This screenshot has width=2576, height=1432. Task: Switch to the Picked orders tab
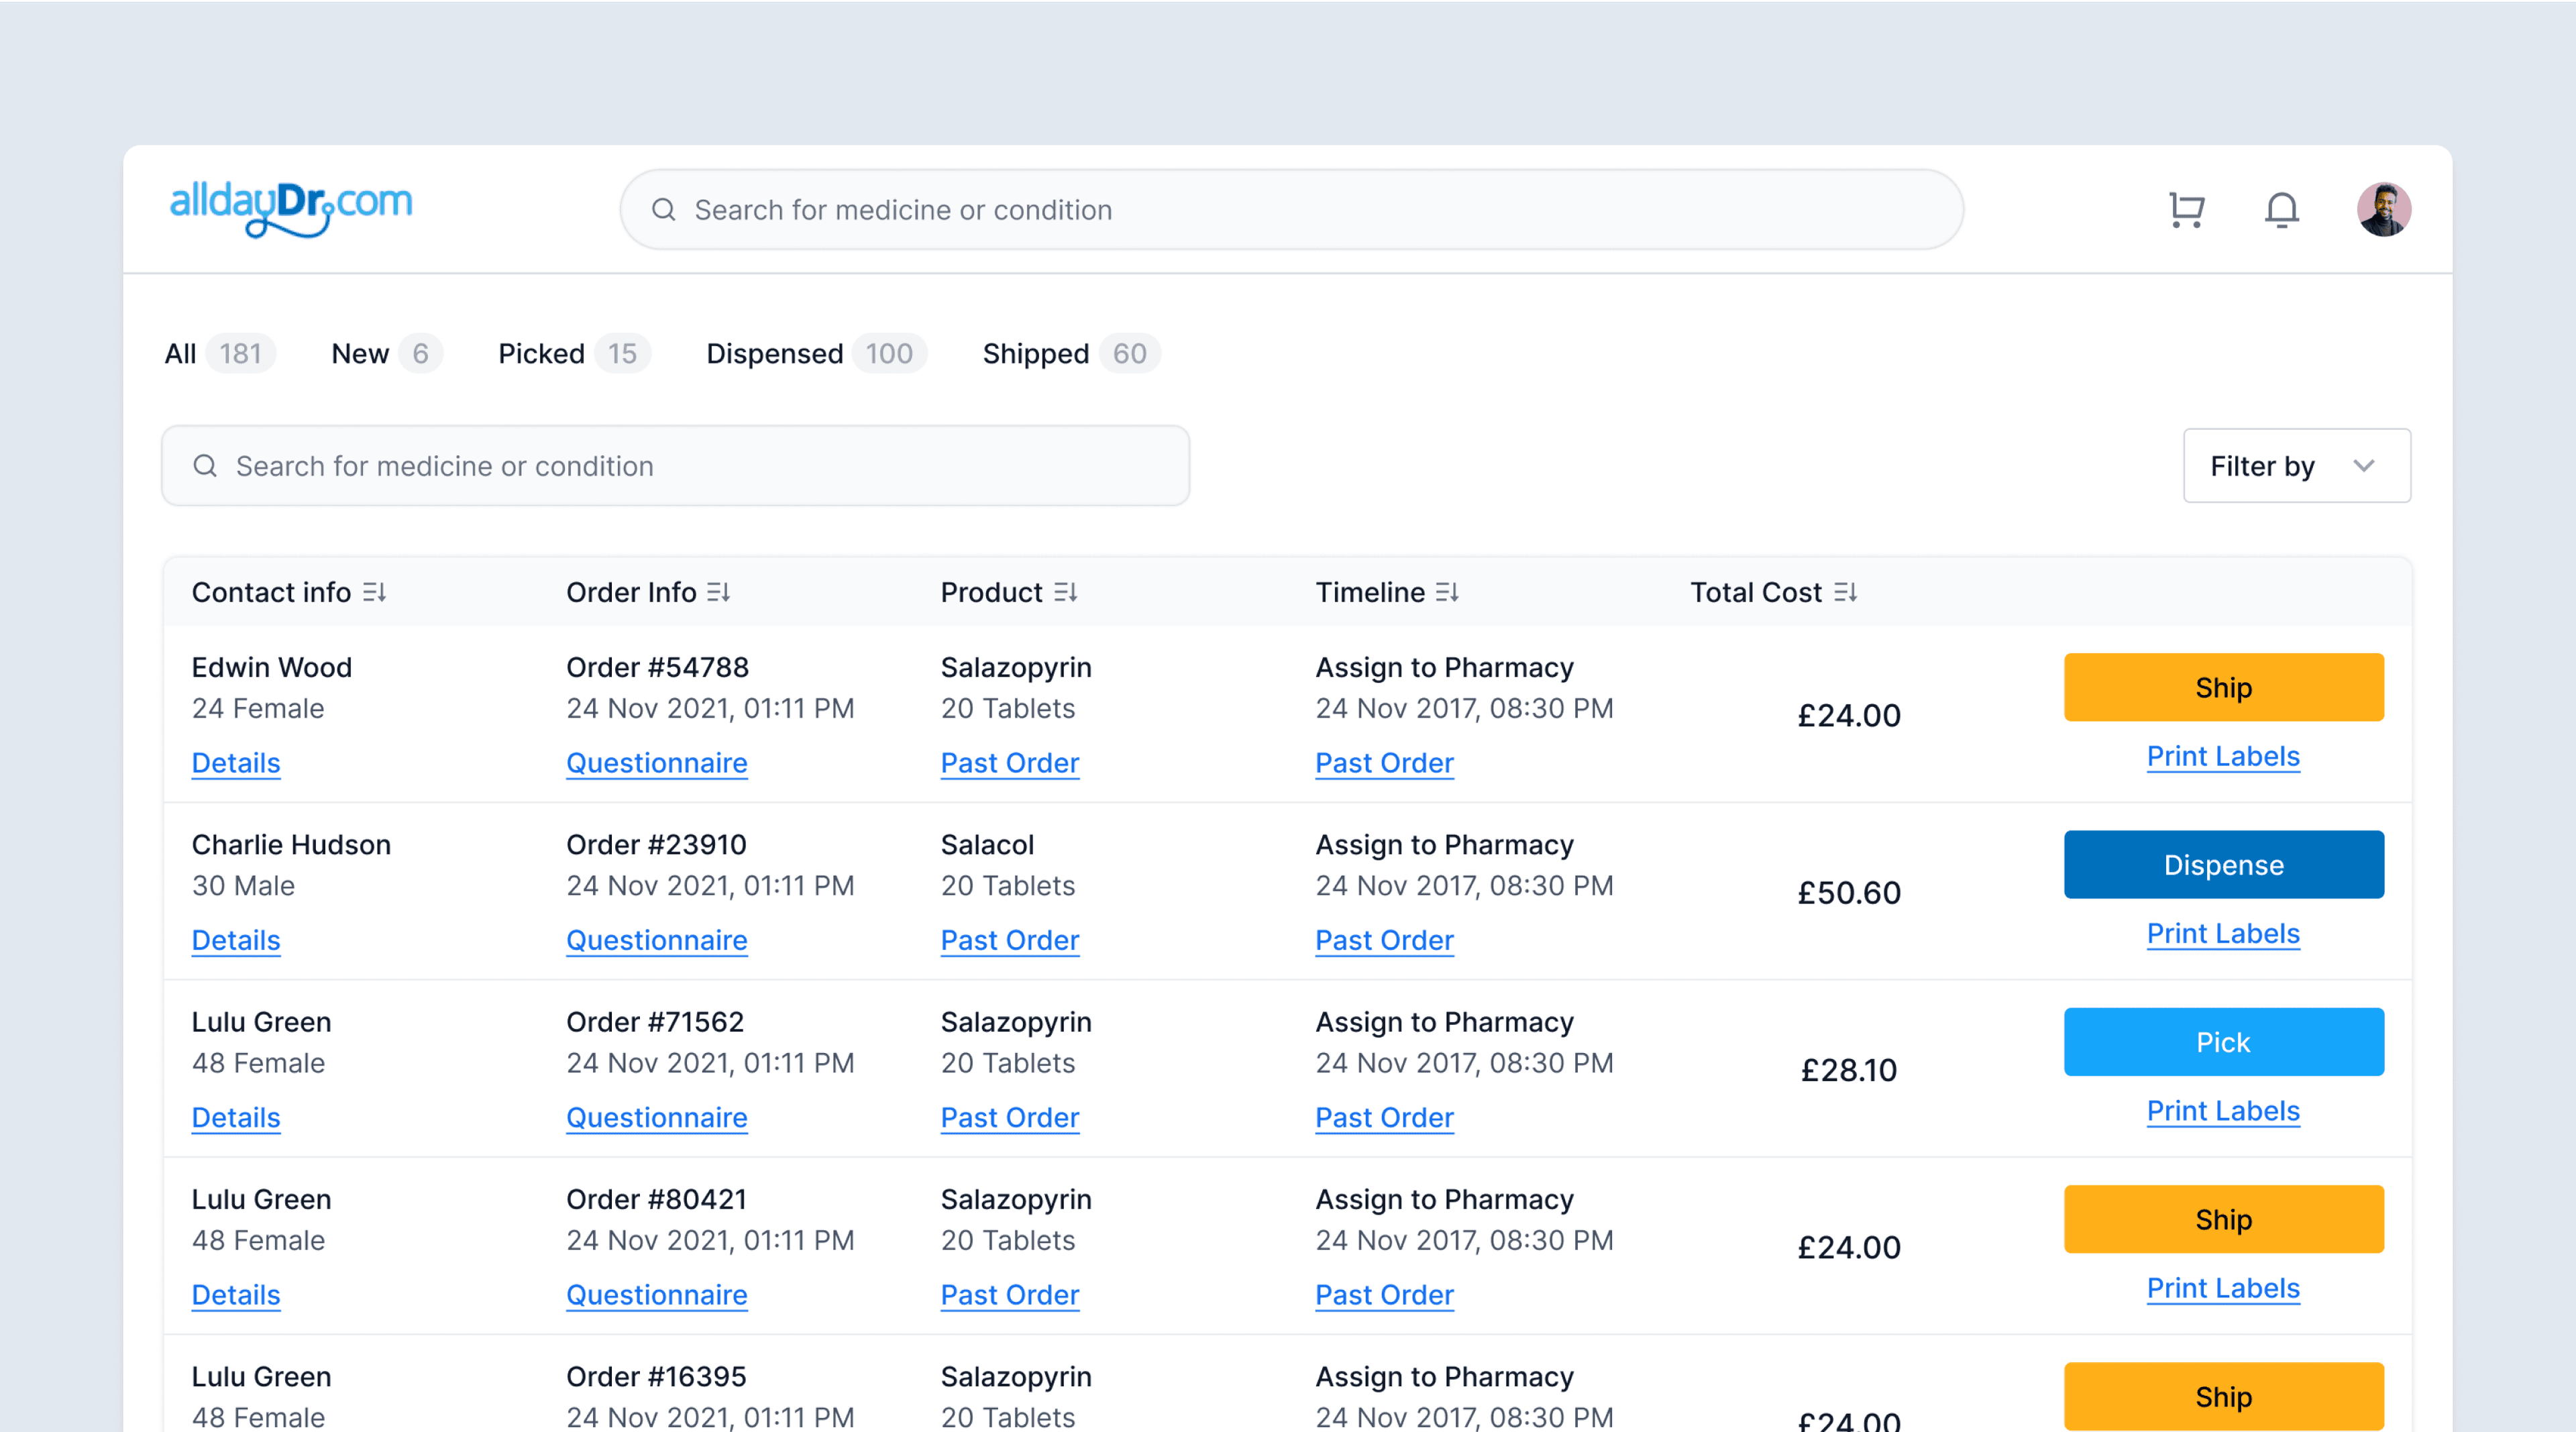574,353
